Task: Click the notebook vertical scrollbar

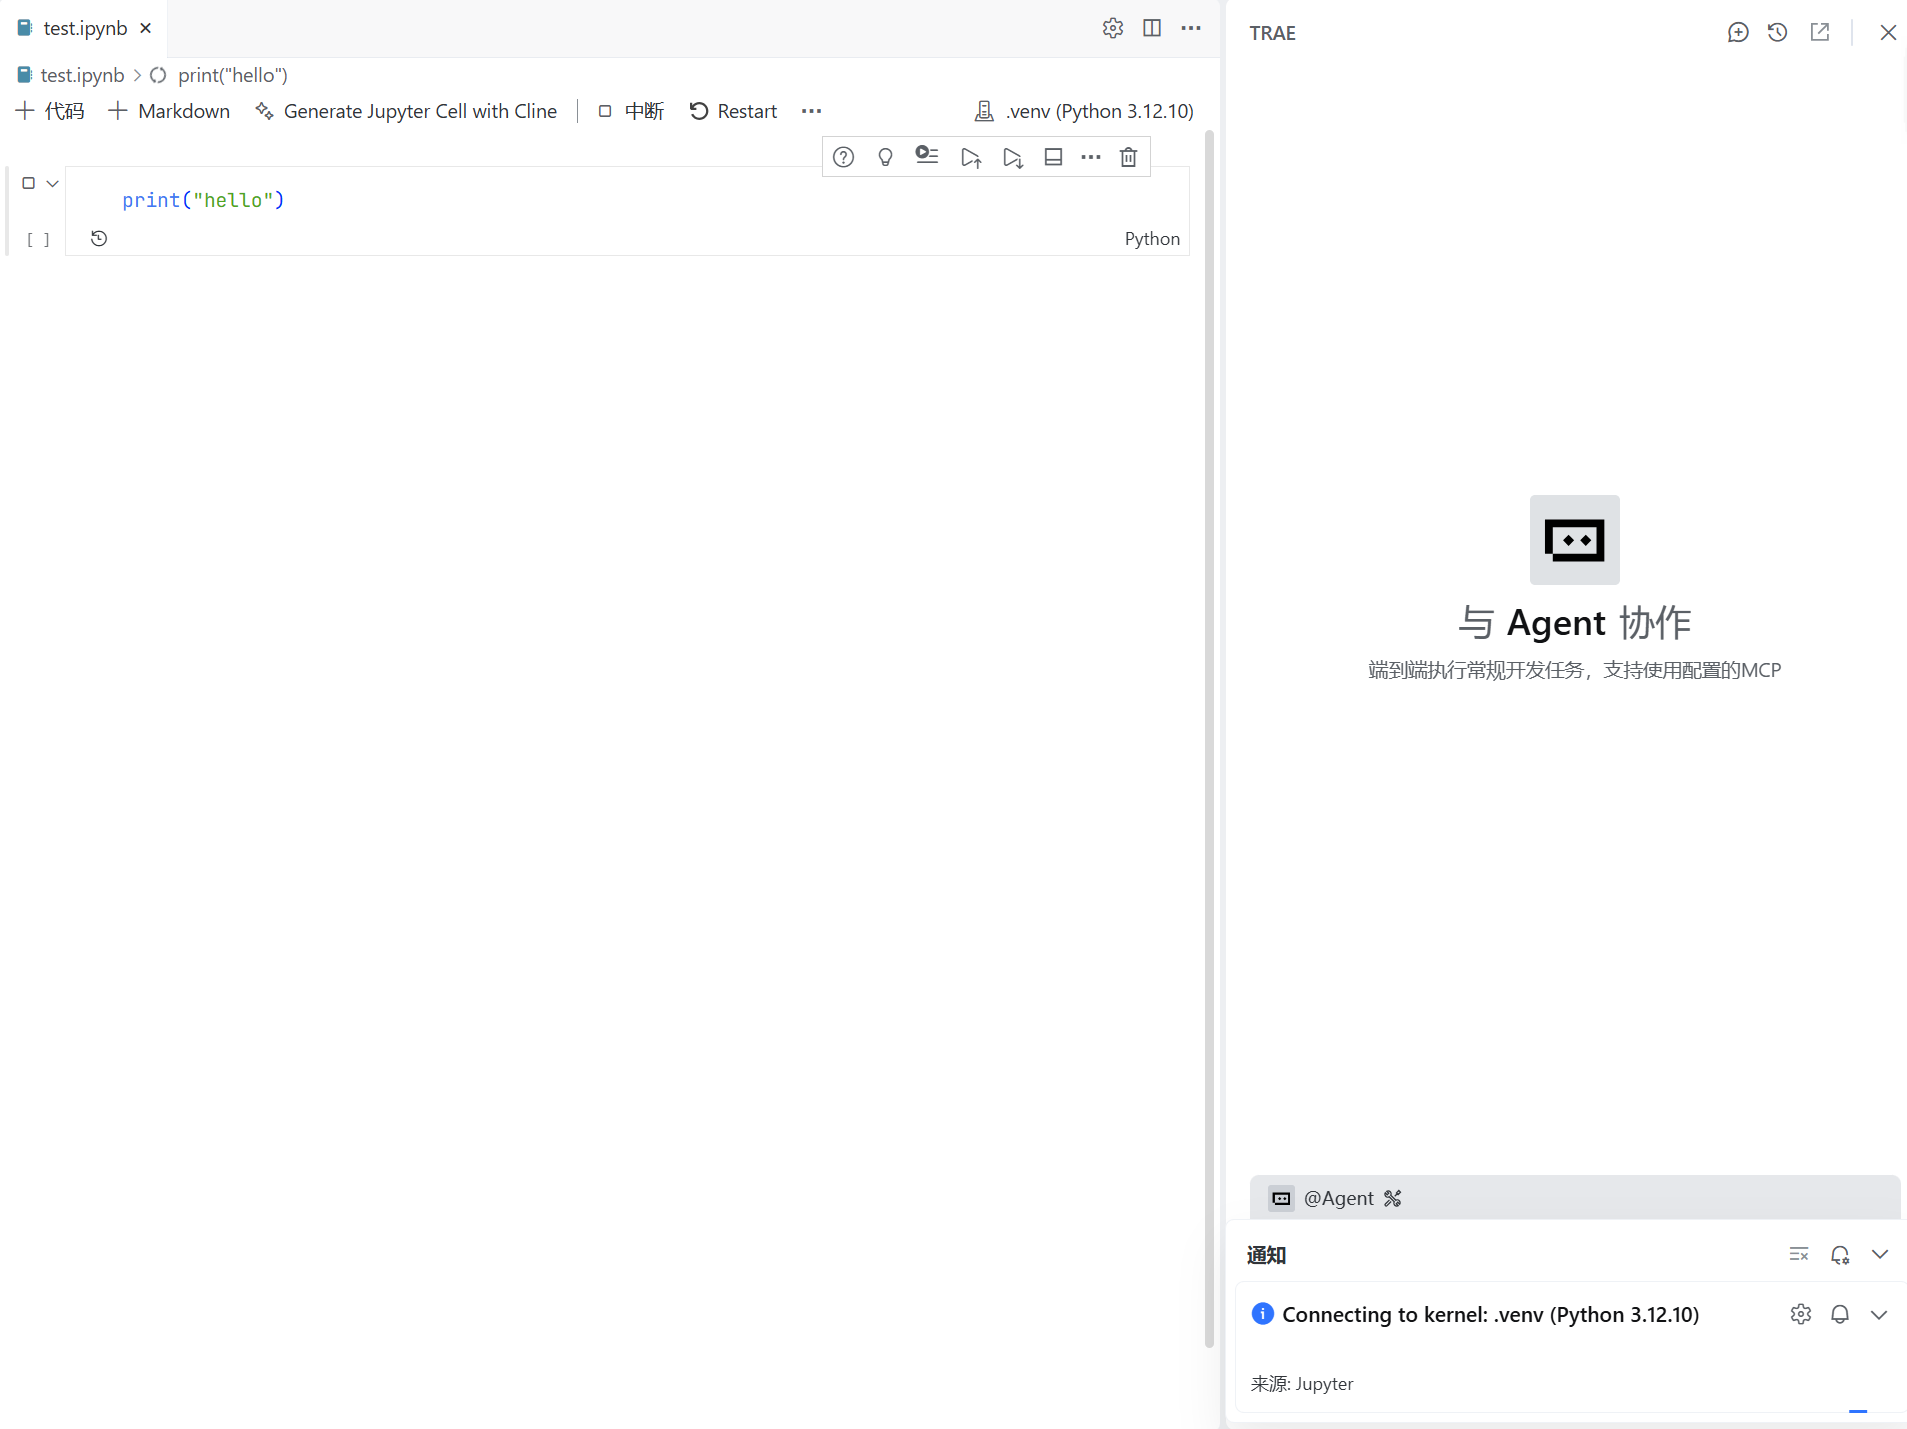Action: [1209, 740]
